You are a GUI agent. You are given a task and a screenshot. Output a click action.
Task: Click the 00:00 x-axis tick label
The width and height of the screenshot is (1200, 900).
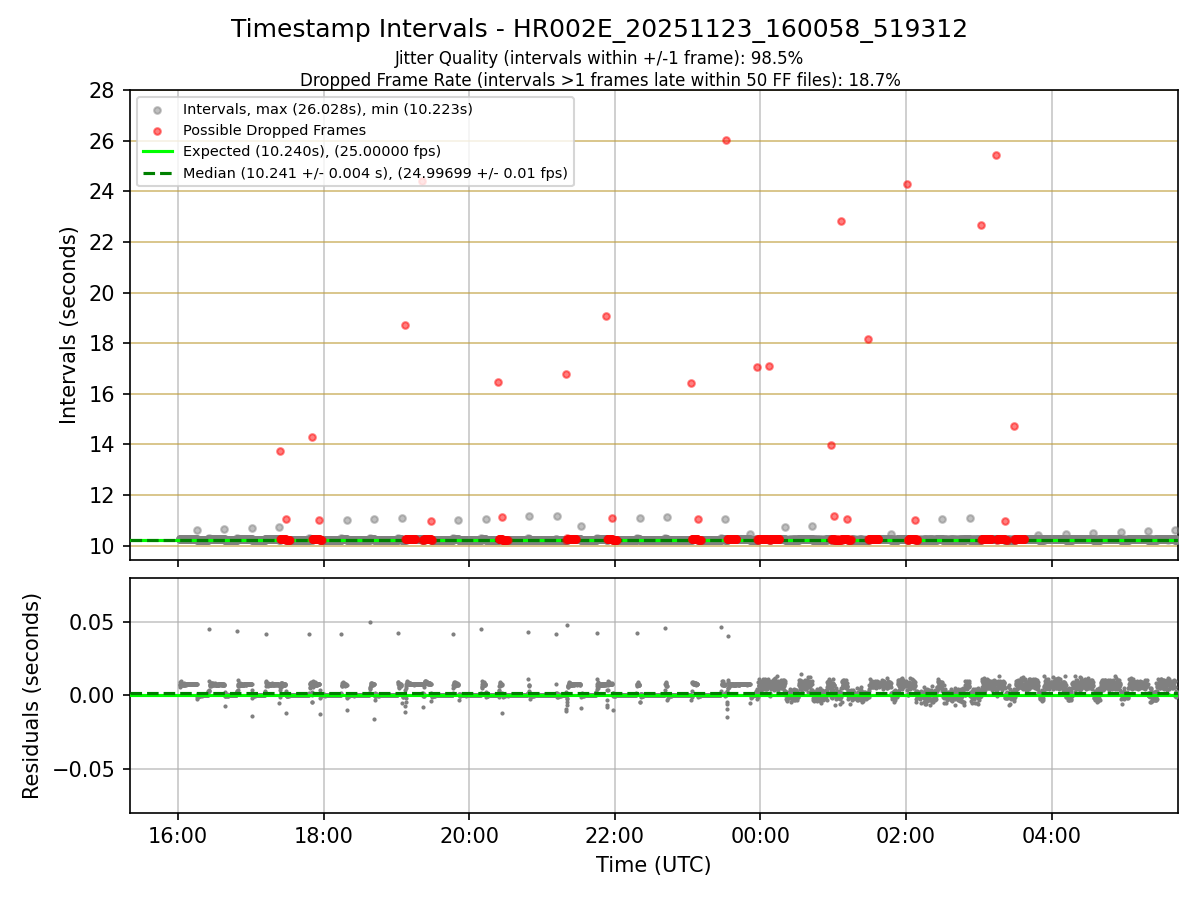760,835
